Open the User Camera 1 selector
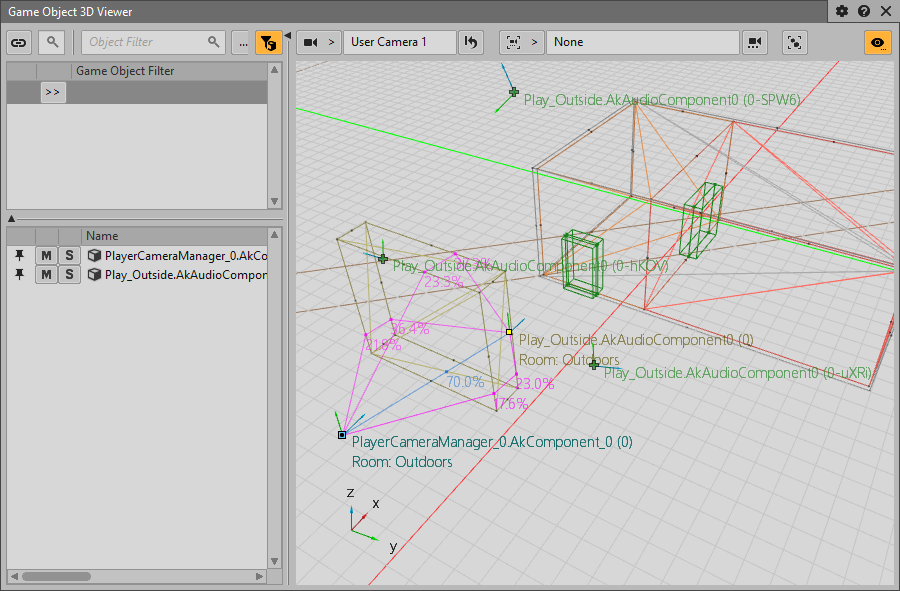 pyautogui.click(x=399, y=42)
